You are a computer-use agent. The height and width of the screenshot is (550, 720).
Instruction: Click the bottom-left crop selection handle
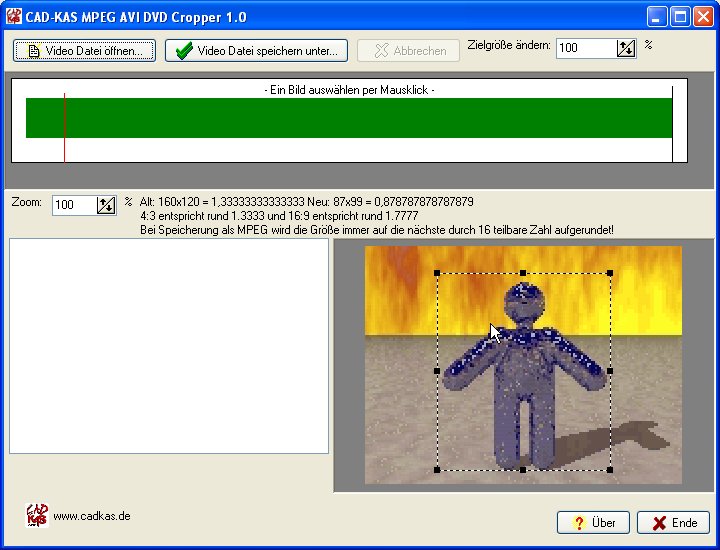click(x=437, y=469)
